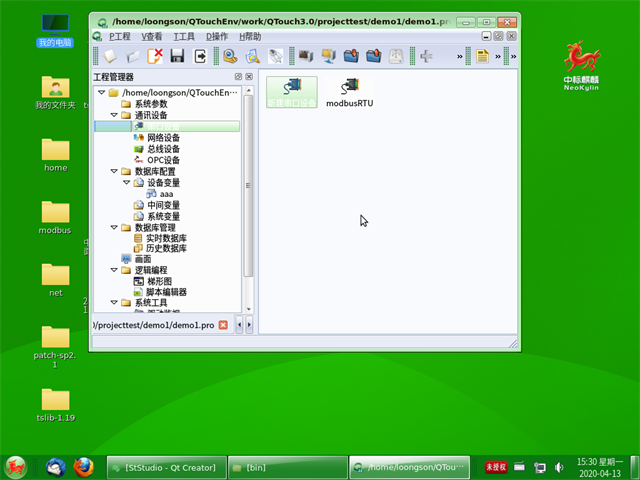The width and height of the screenshot is (640, 480).
Task: Click 新建串口设备 icon in main pane
Action: [x=292, y=92]
